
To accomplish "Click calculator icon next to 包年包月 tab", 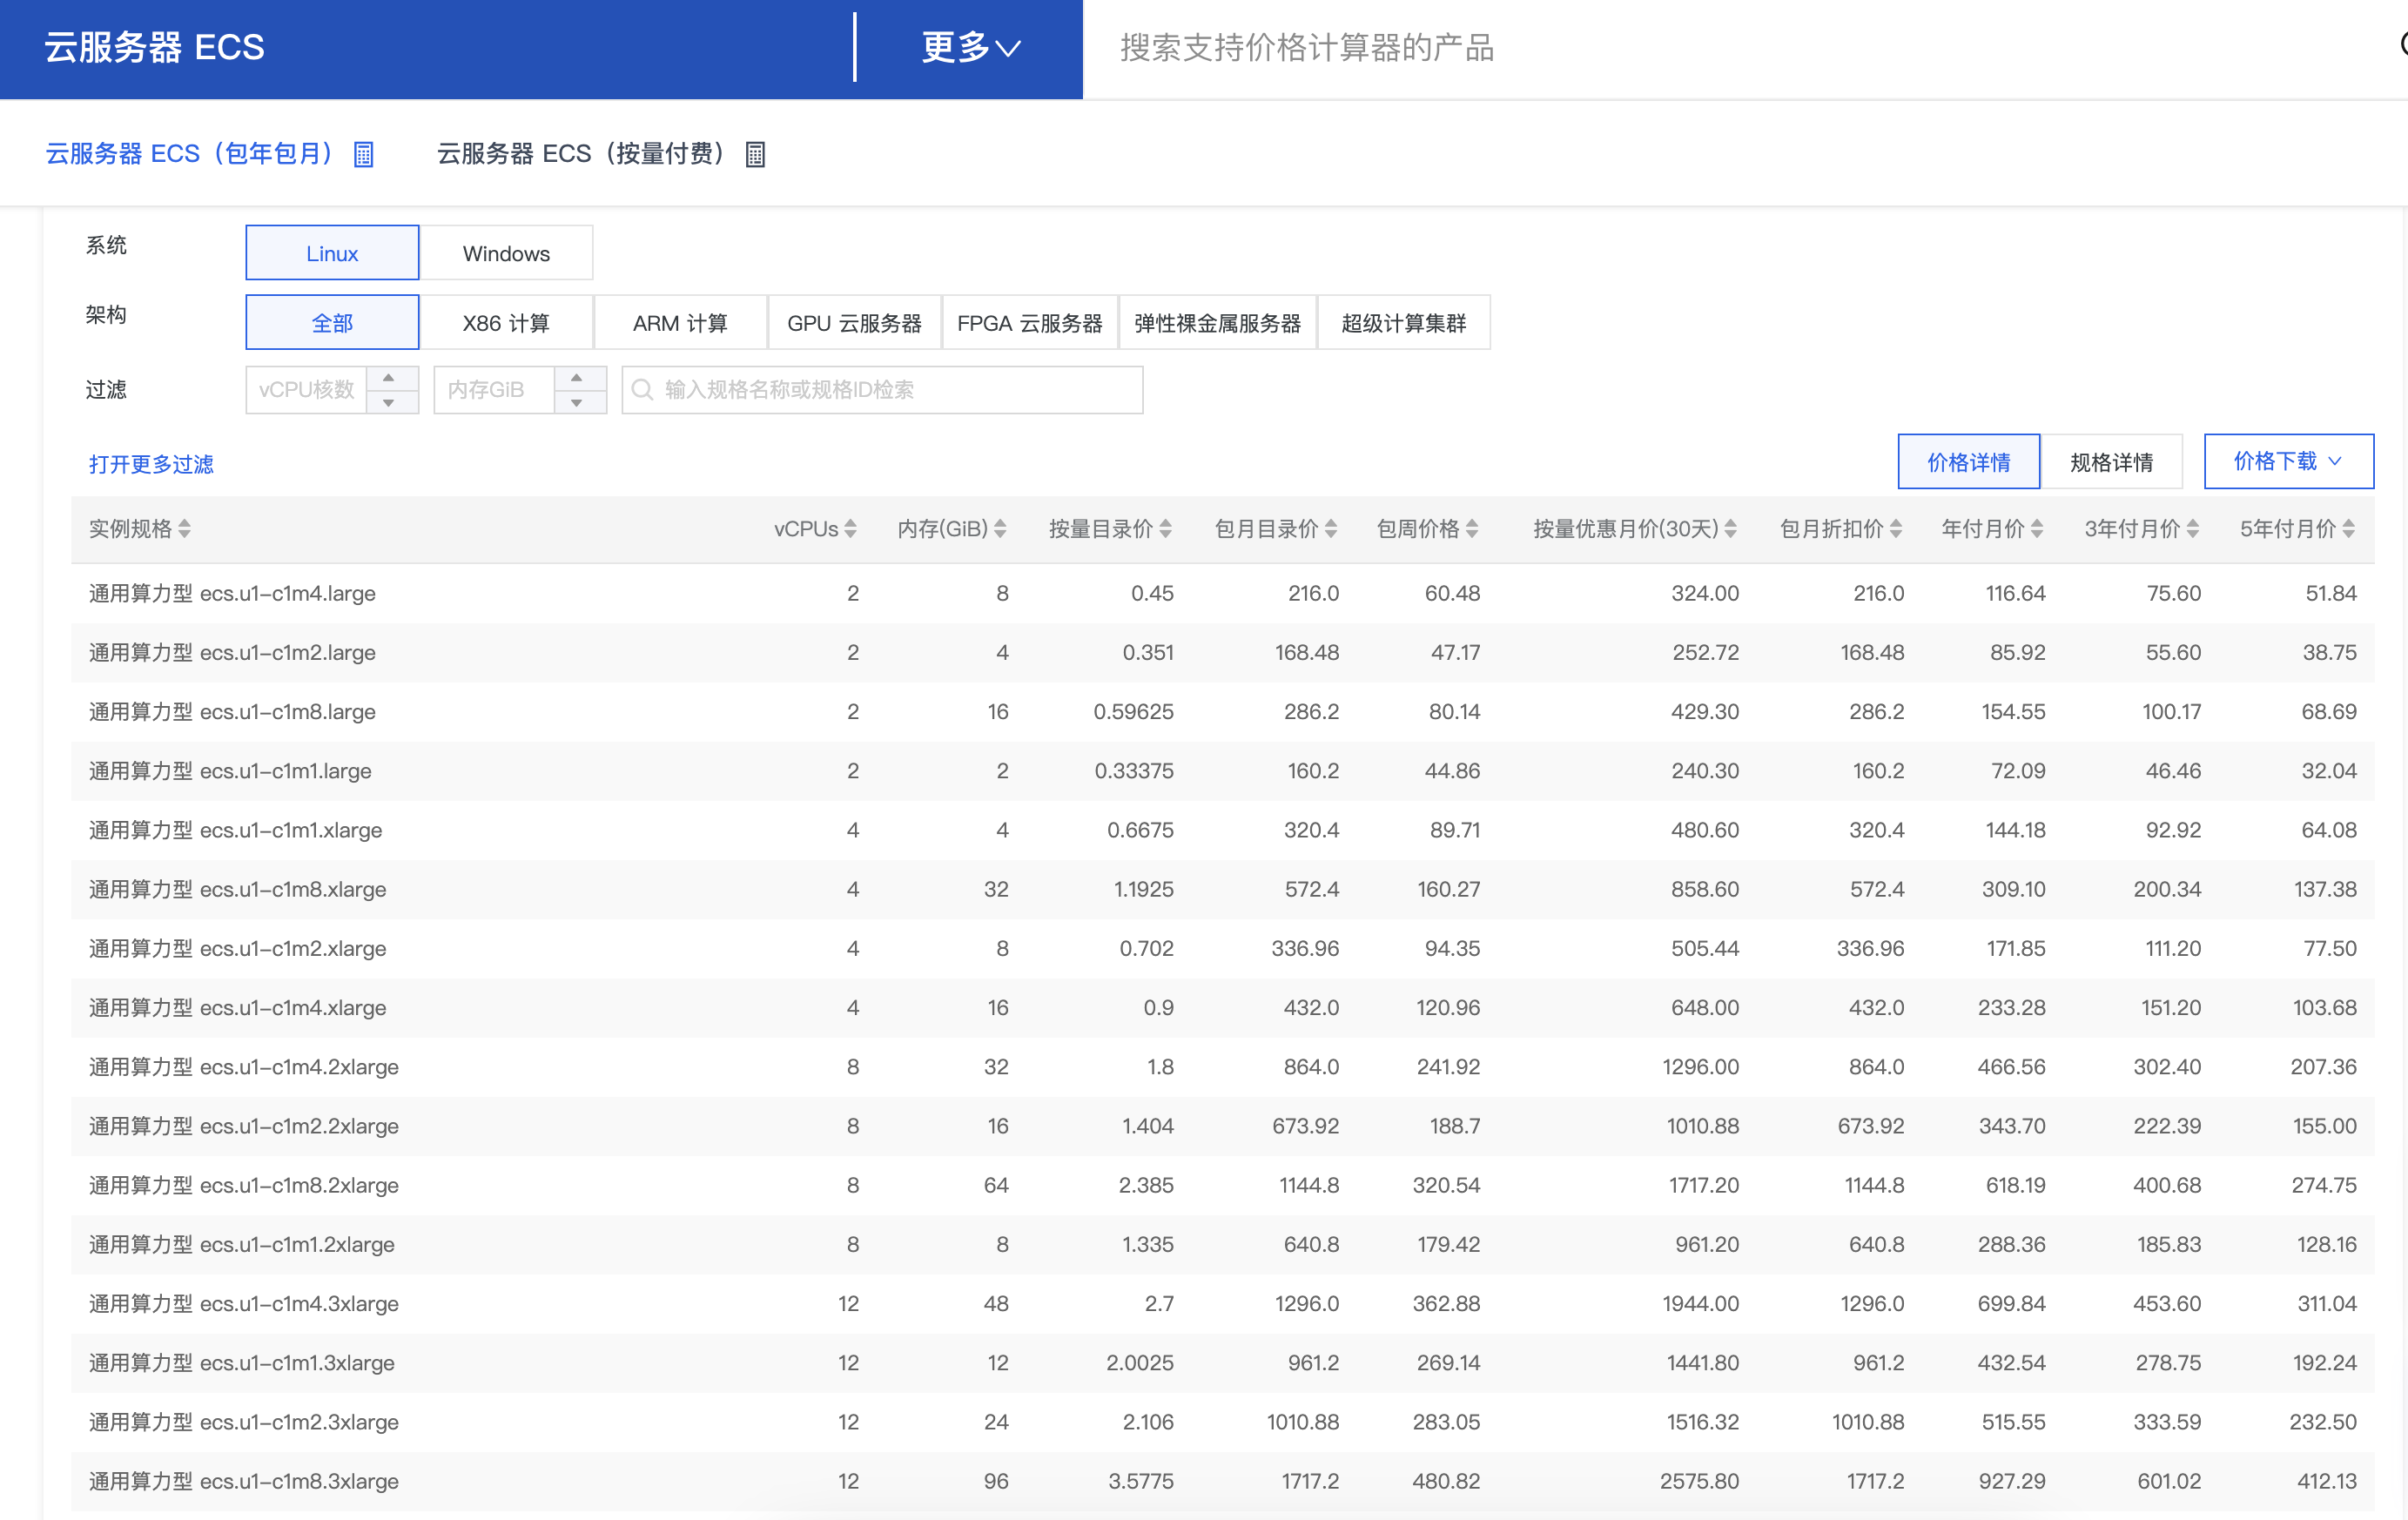I will tap(364, 154).
